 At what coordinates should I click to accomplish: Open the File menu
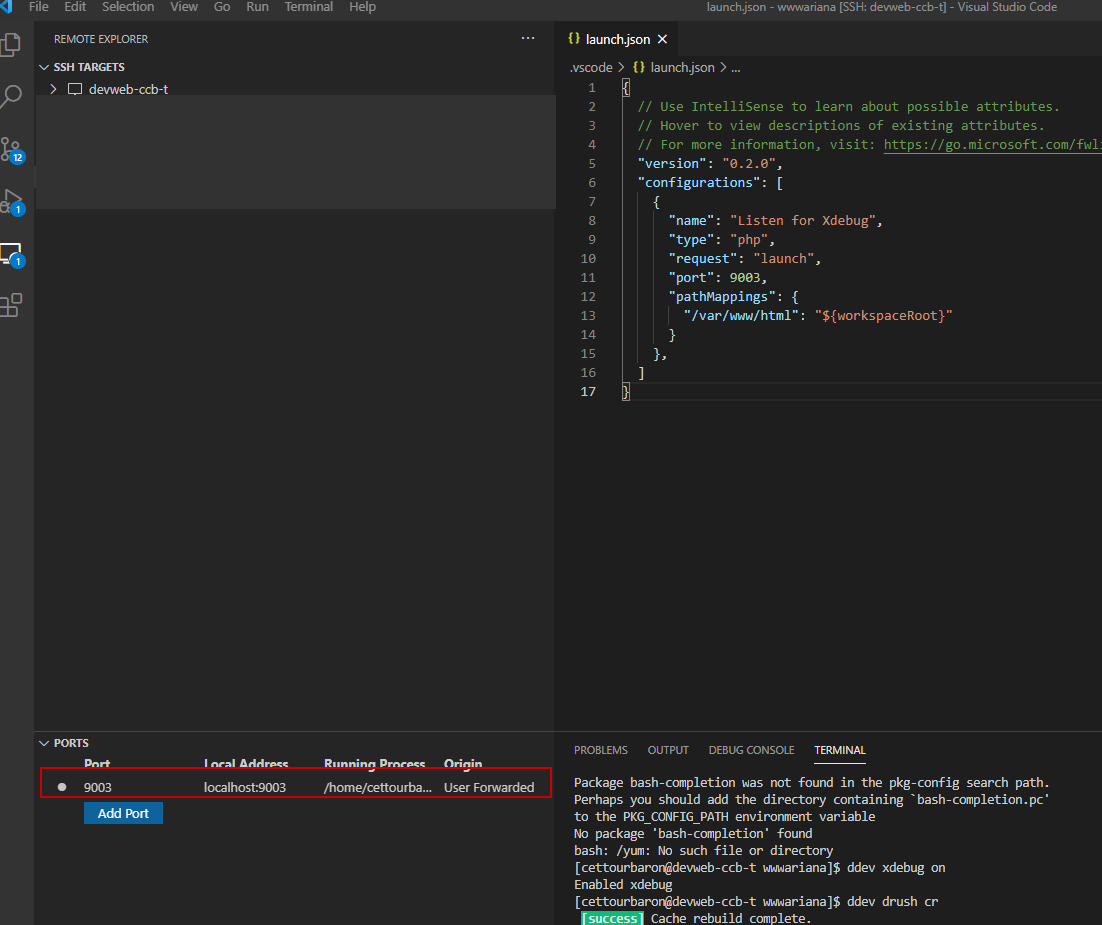click(x=39, y=7)
